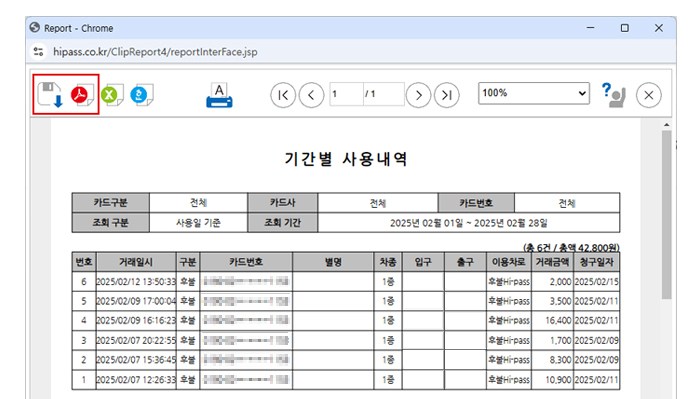Open the report viewer help
The image size is (700, 399).
pyautogui.click(x=613, y=95)
